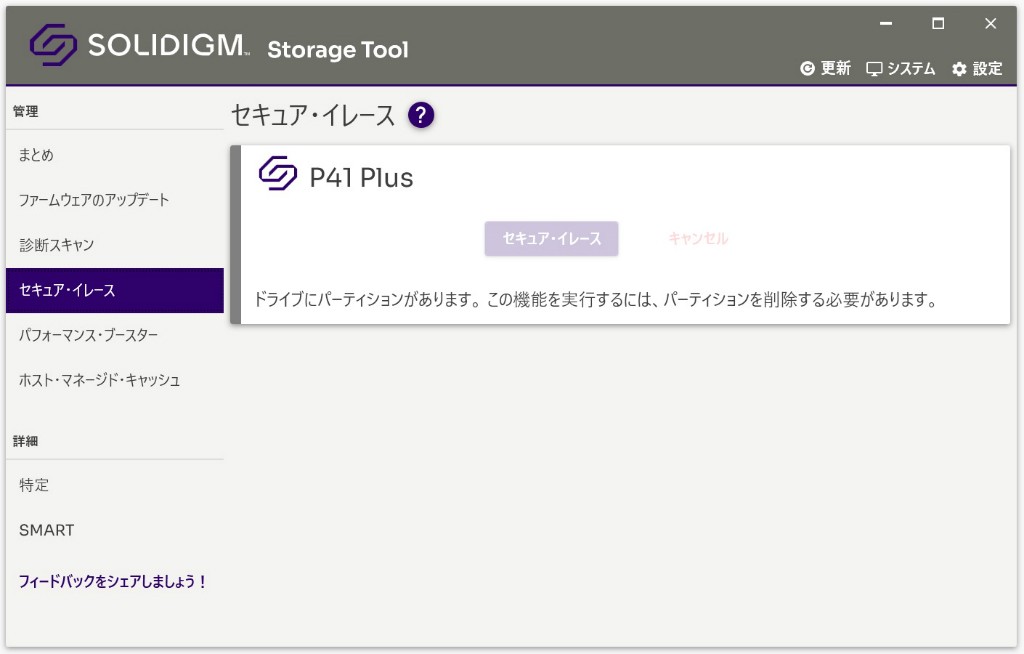Maximize the Storage Tool window
Viewport: 1024px width, 654px height.
tap(938, 24)
